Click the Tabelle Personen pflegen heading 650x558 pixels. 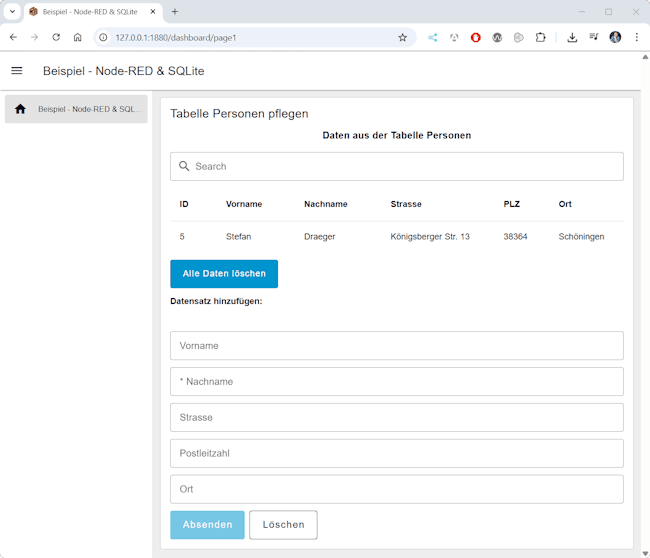tap(239, 114)
